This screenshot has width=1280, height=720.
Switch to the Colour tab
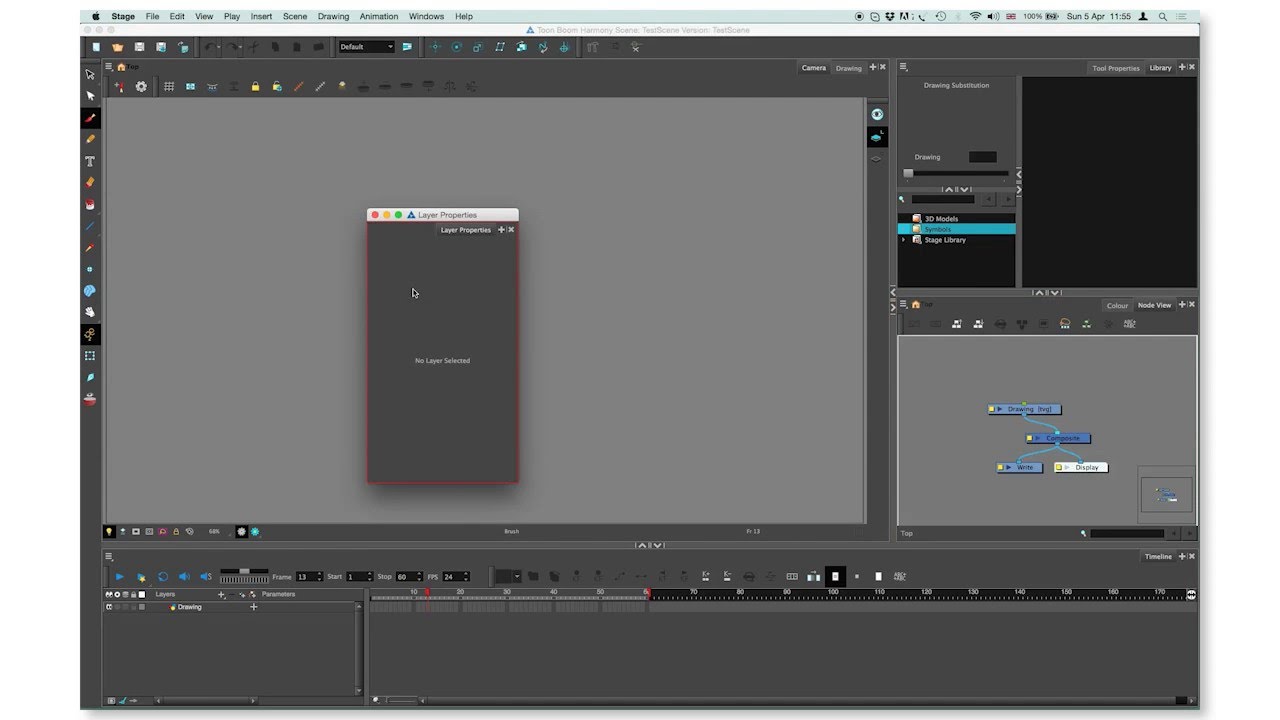(1117, 306)
